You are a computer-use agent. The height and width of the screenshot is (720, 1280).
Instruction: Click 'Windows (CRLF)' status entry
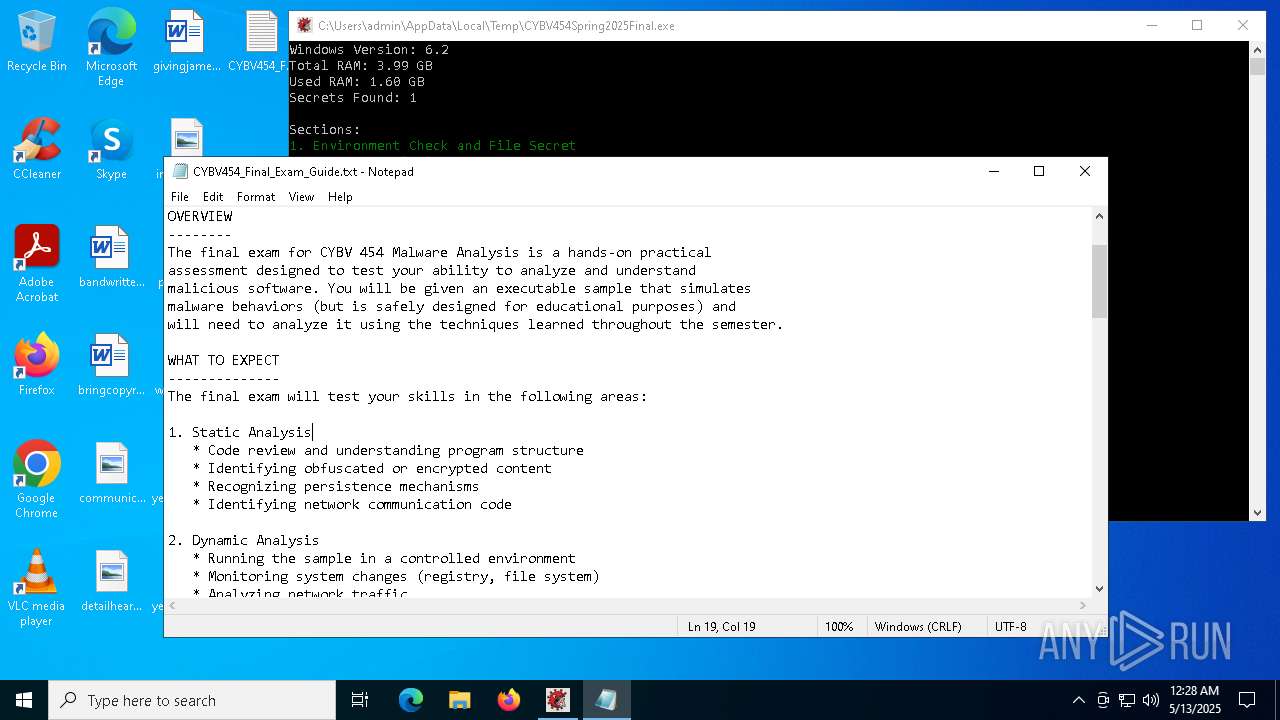(918, 626)
